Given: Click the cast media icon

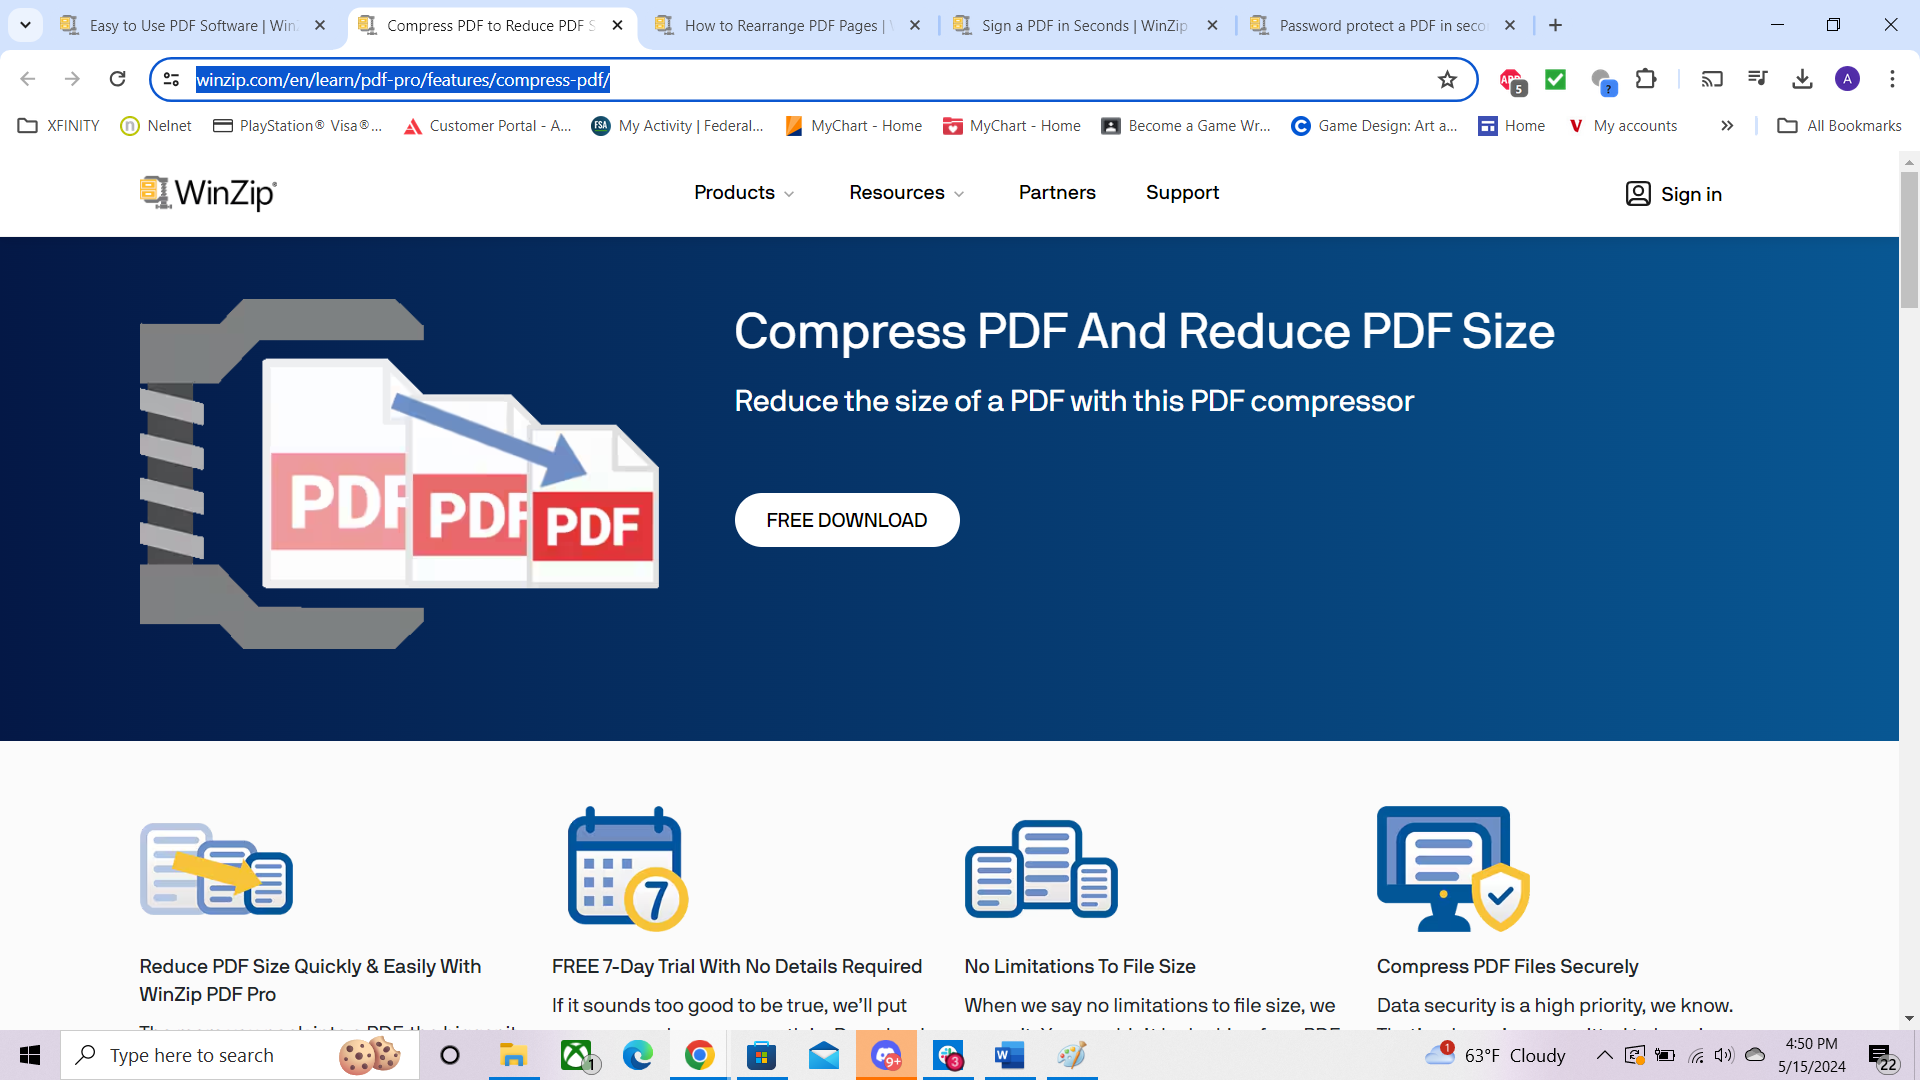Looking at the screenshot, I should pyautogui.click(x=1712, y=79).
